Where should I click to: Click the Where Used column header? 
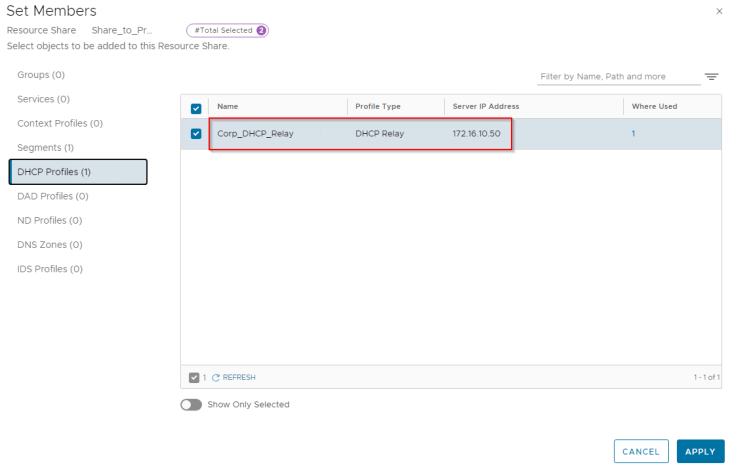pos(654,107)
